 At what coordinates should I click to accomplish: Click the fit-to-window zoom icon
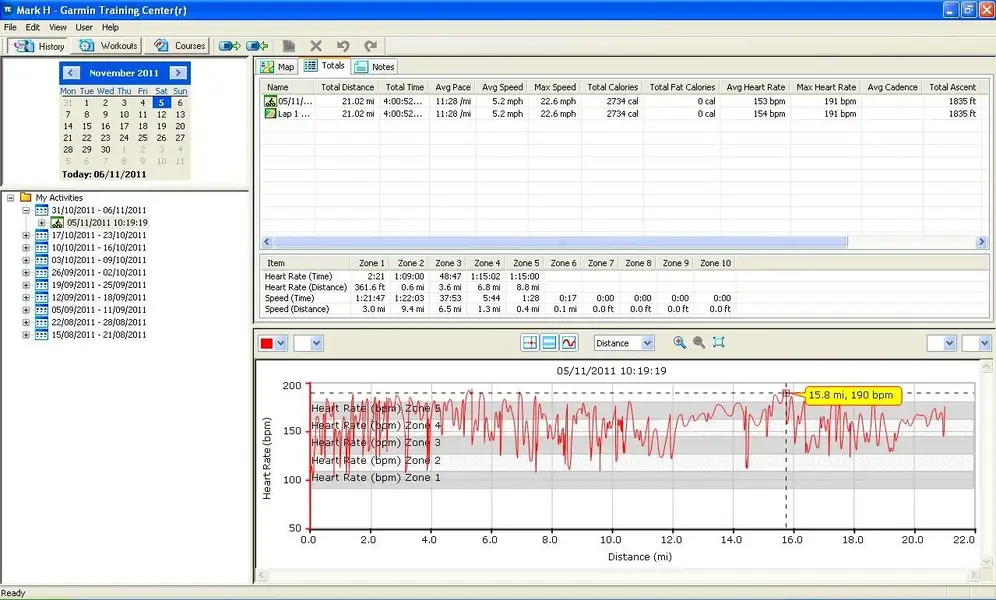pos(718,343)
